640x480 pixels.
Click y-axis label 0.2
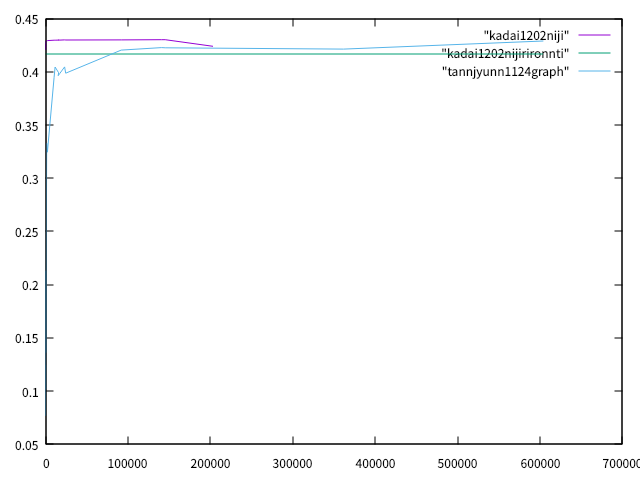pyautogui.click(x=30, y=285)
